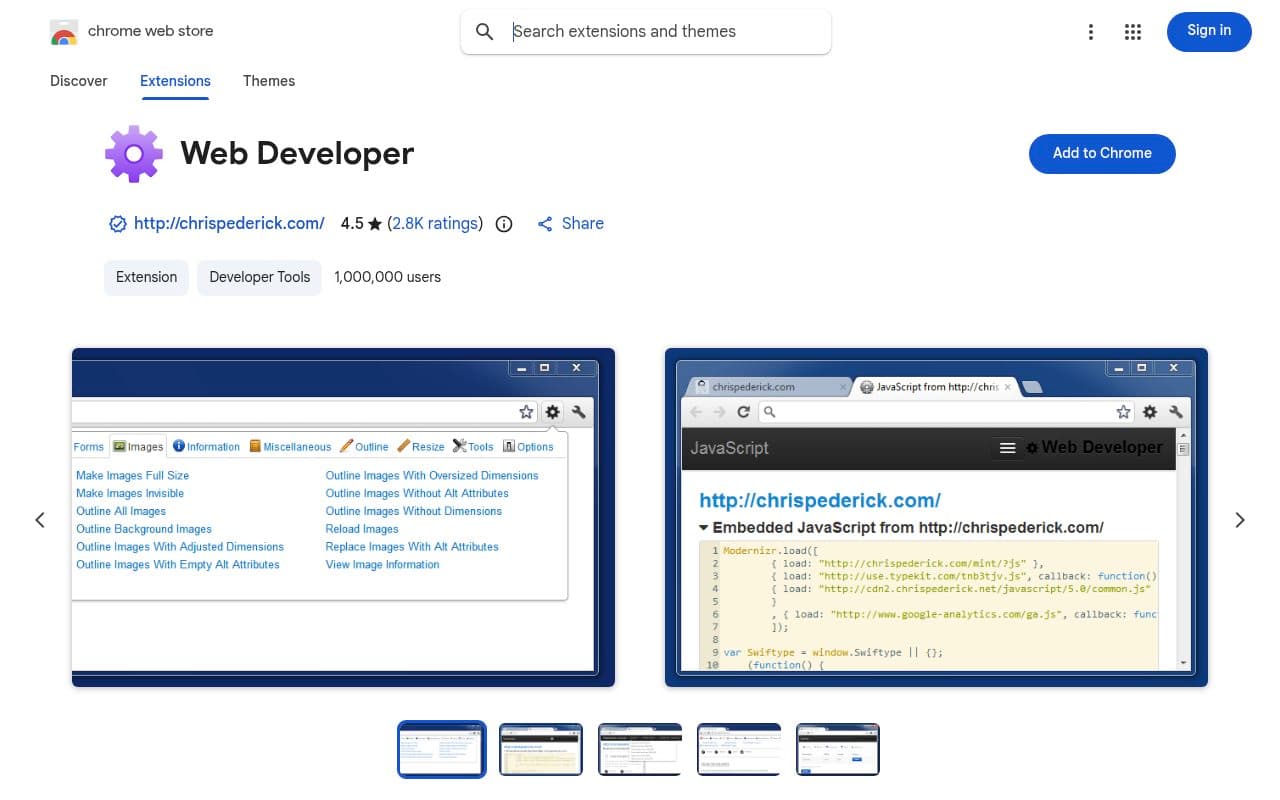Screen dimensions: 1280x800
Task: Expand the Embedded JavaScript disclosure triangle
Action: [x=706, y=527]
